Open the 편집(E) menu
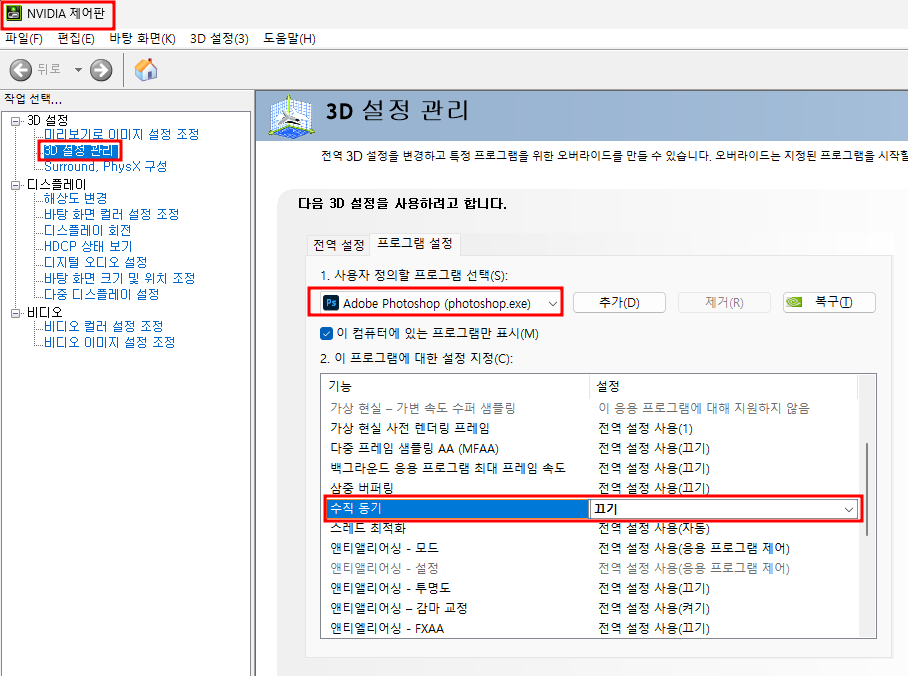908x676 pixels. pyautogui.click(x=76, y=39)
